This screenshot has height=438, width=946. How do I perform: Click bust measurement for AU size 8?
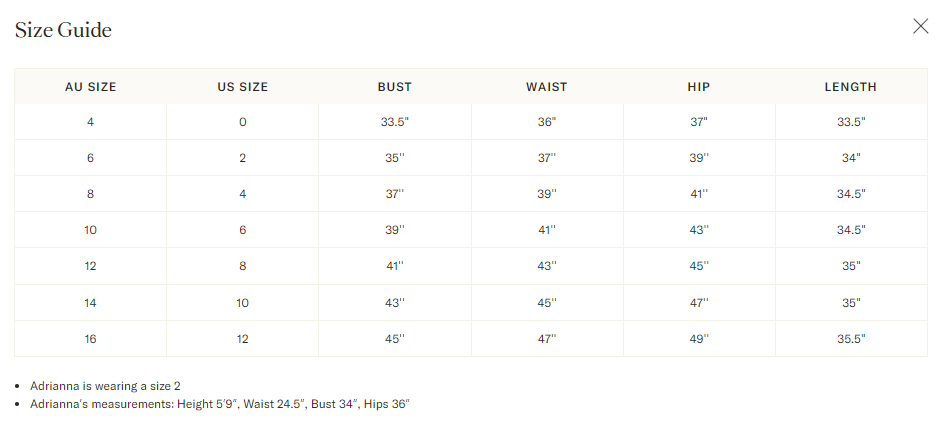tap(395, 194)
